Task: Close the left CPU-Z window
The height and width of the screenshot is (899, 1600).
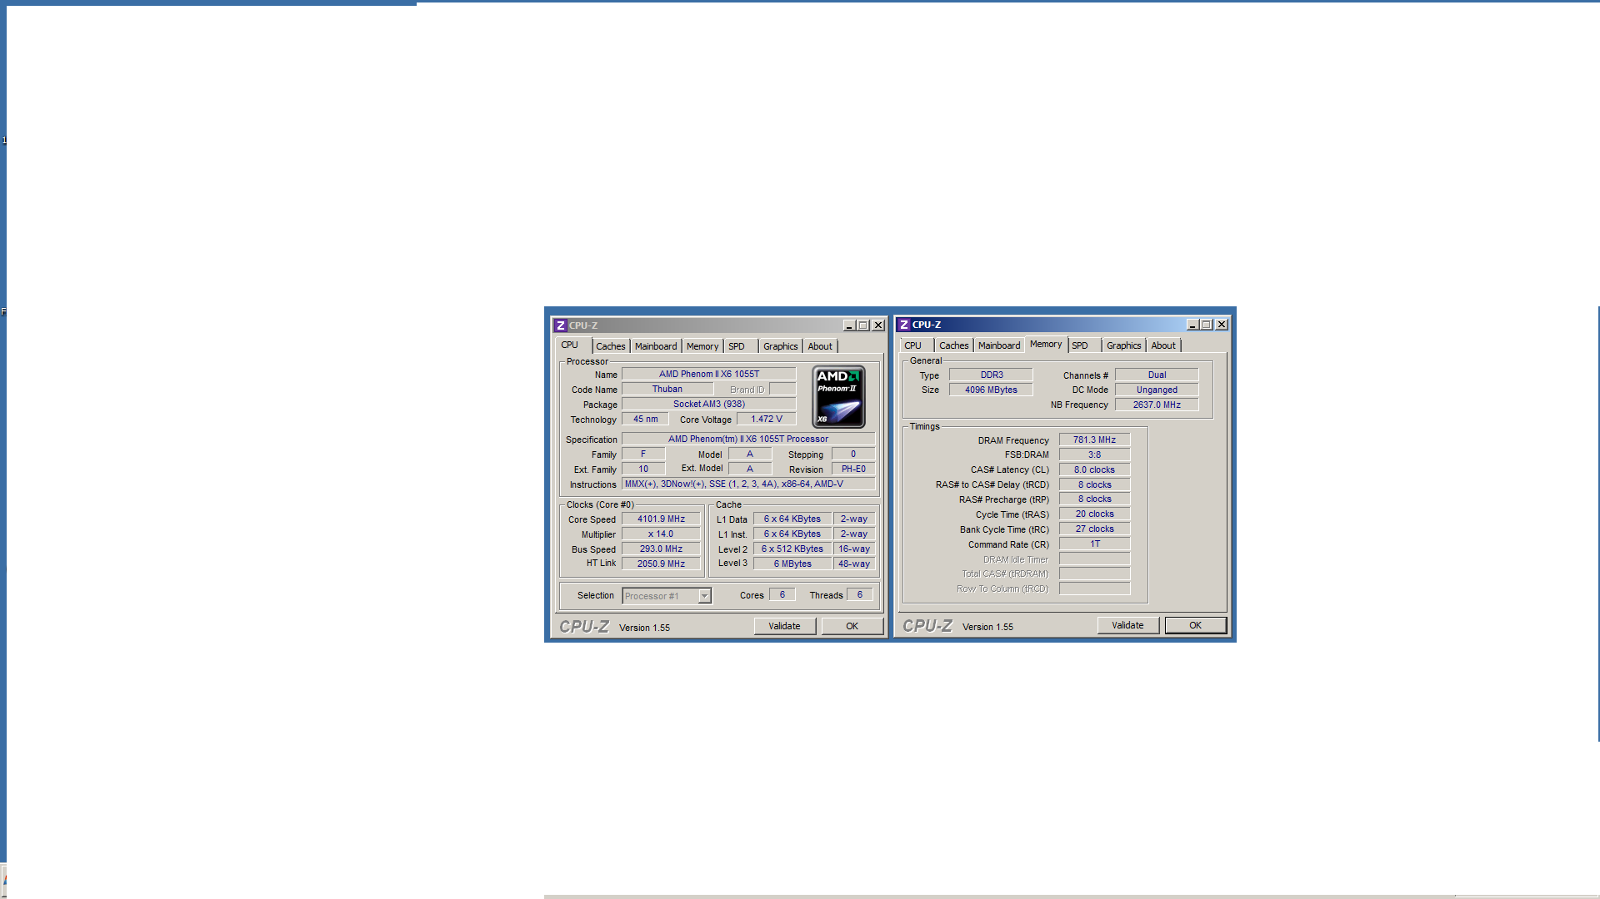Action: 878,326
